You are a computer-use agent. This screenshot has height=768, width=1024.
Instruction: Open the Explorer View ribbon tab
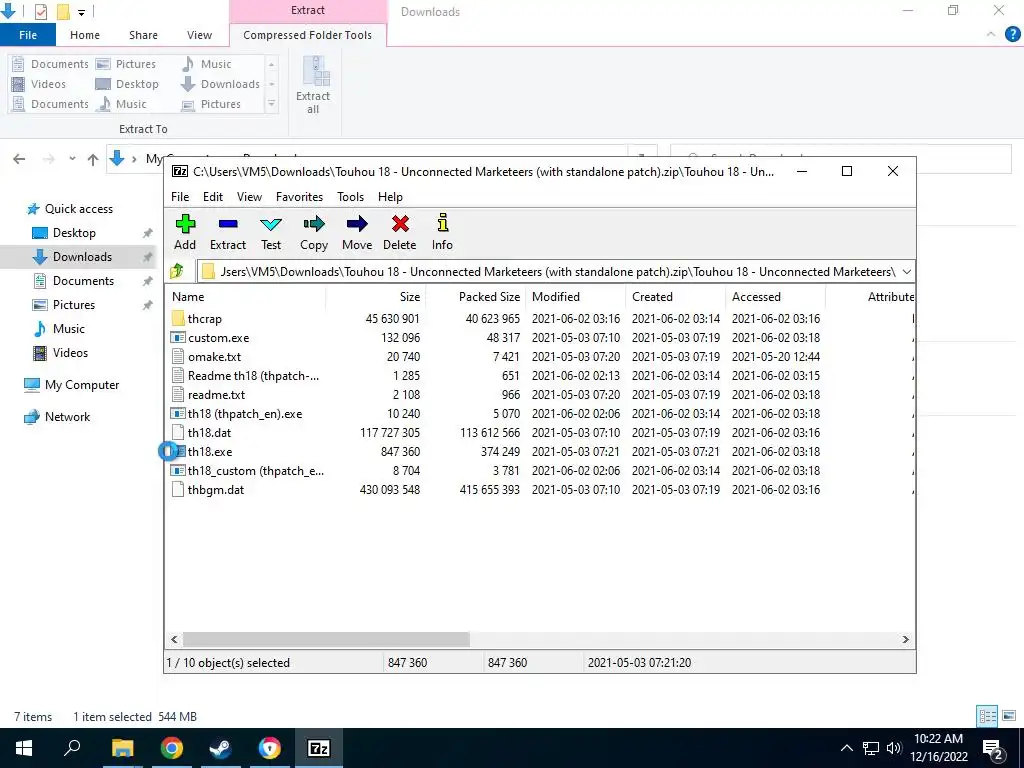tap(199, 35)
